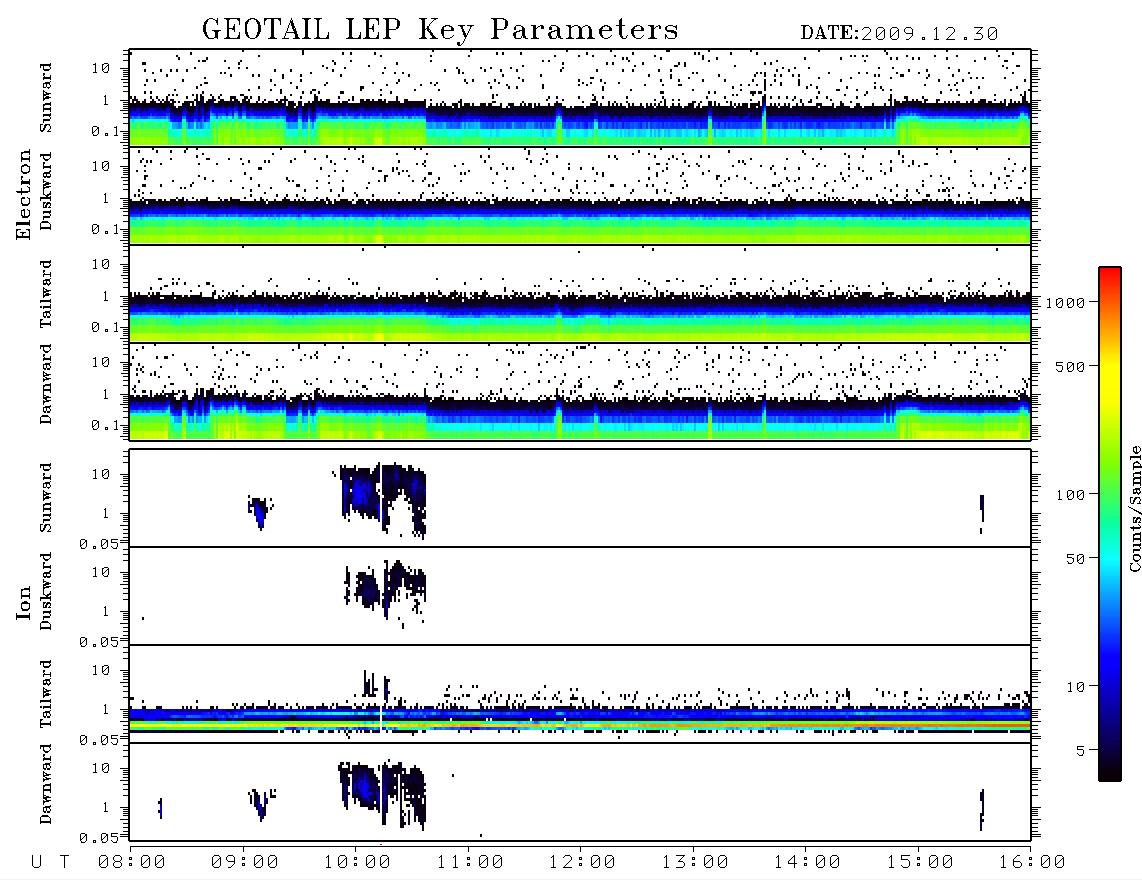Click the 1000 color bar tick label
Viewport: 1142px width, 880px height.
point(1065,303)
